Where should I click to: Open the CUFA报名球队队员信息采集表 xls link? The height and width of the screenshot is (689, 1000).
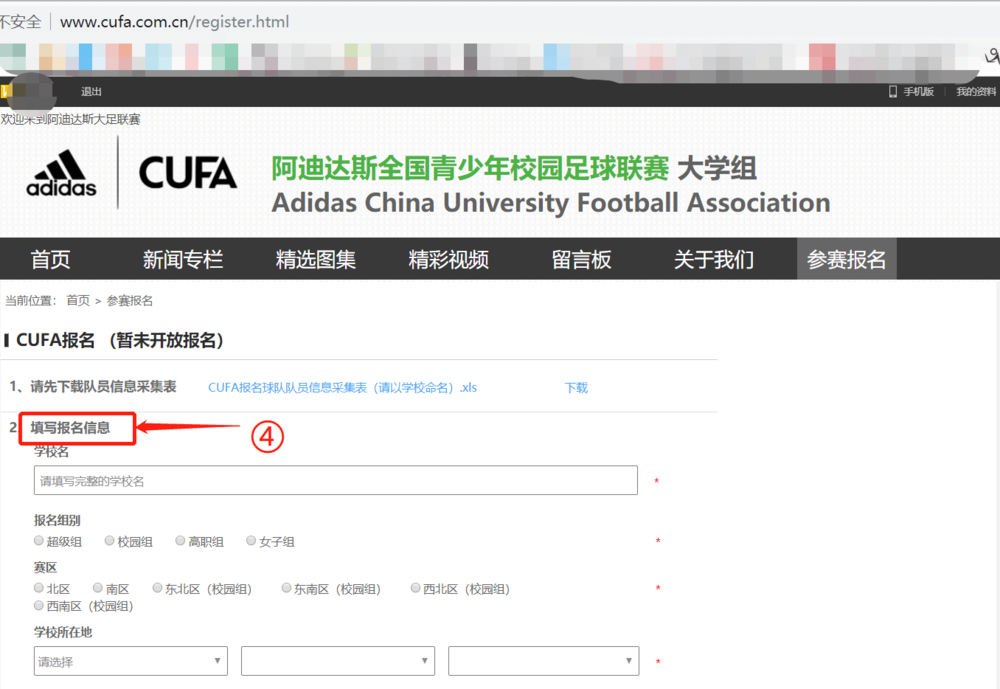(342, 388)
